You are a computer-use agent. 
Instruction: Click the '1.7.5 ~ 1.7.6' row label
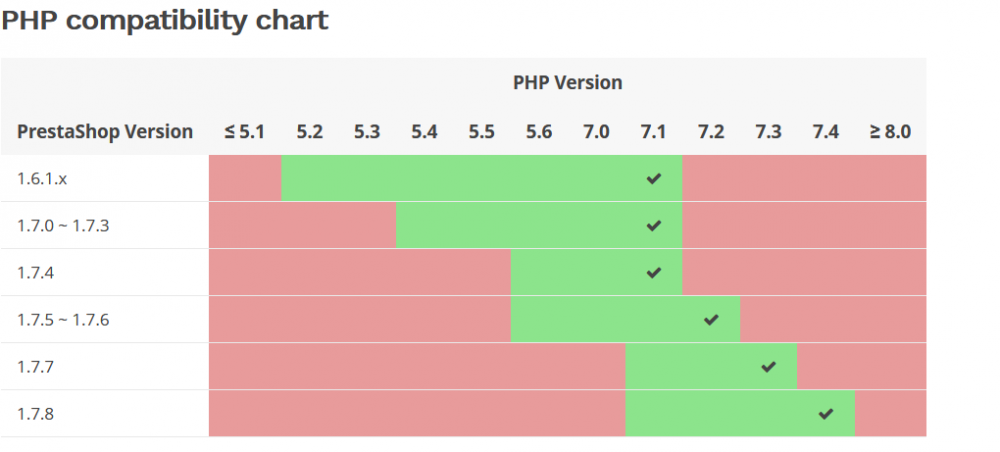[63, 320]
